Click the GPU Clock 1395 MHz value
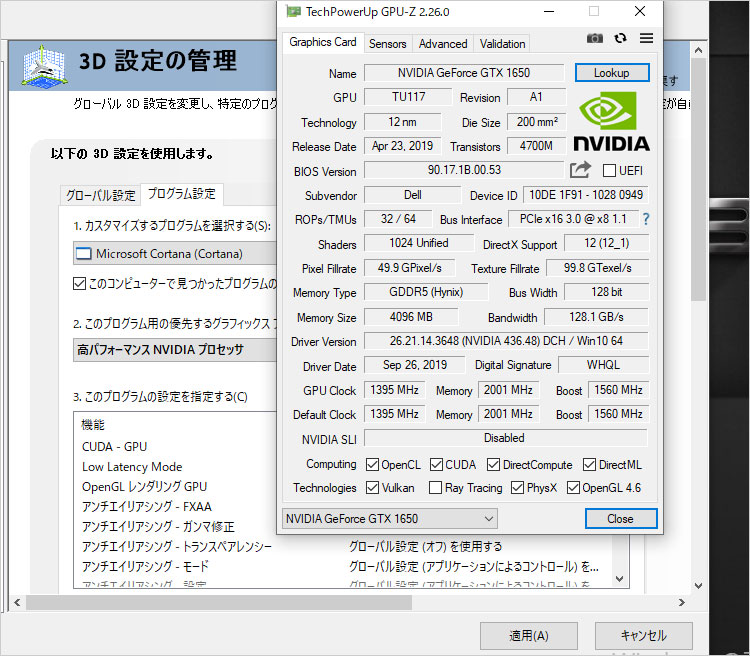 point(395,390)
